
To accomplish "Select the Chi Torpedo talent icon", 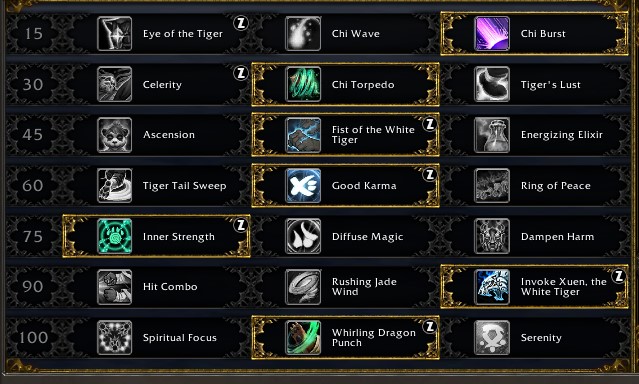I will coord(303,84).
